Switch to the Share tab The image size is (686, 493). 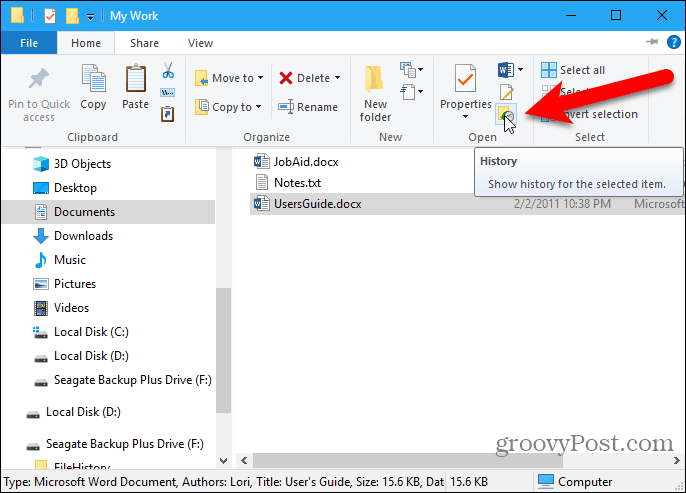[144, 43]
